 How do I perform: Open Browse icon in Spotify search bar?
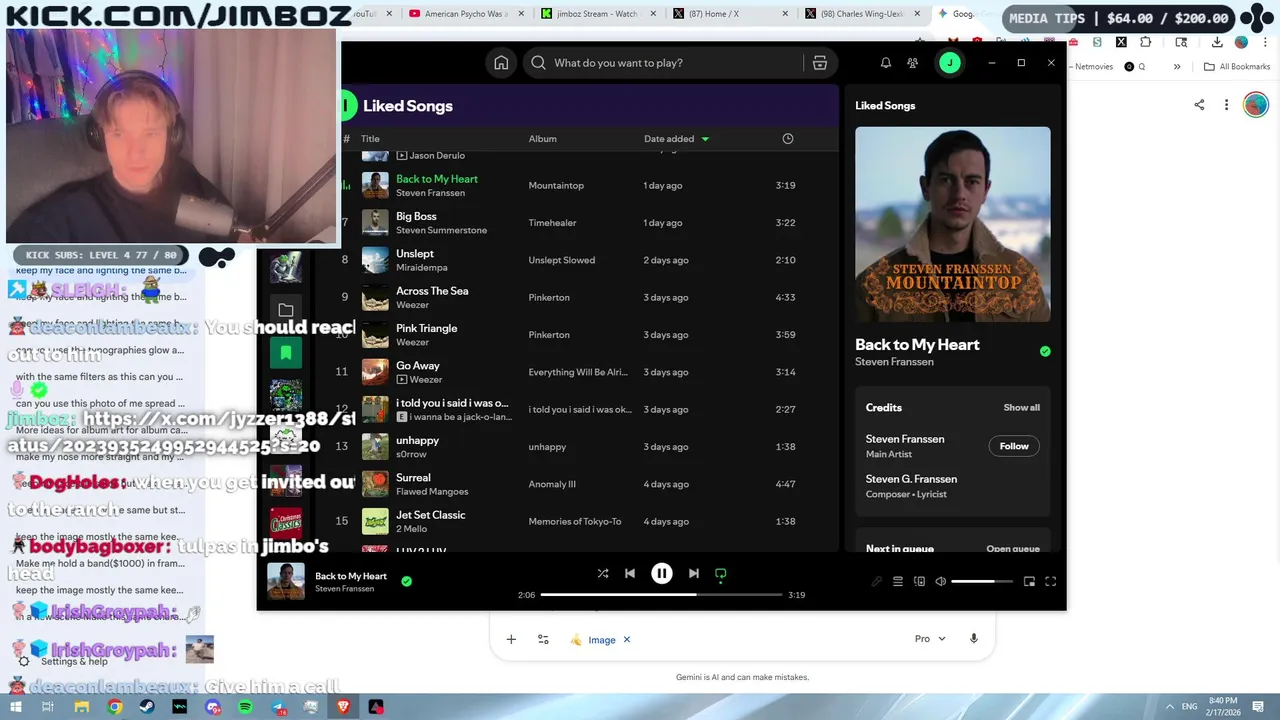820,63
